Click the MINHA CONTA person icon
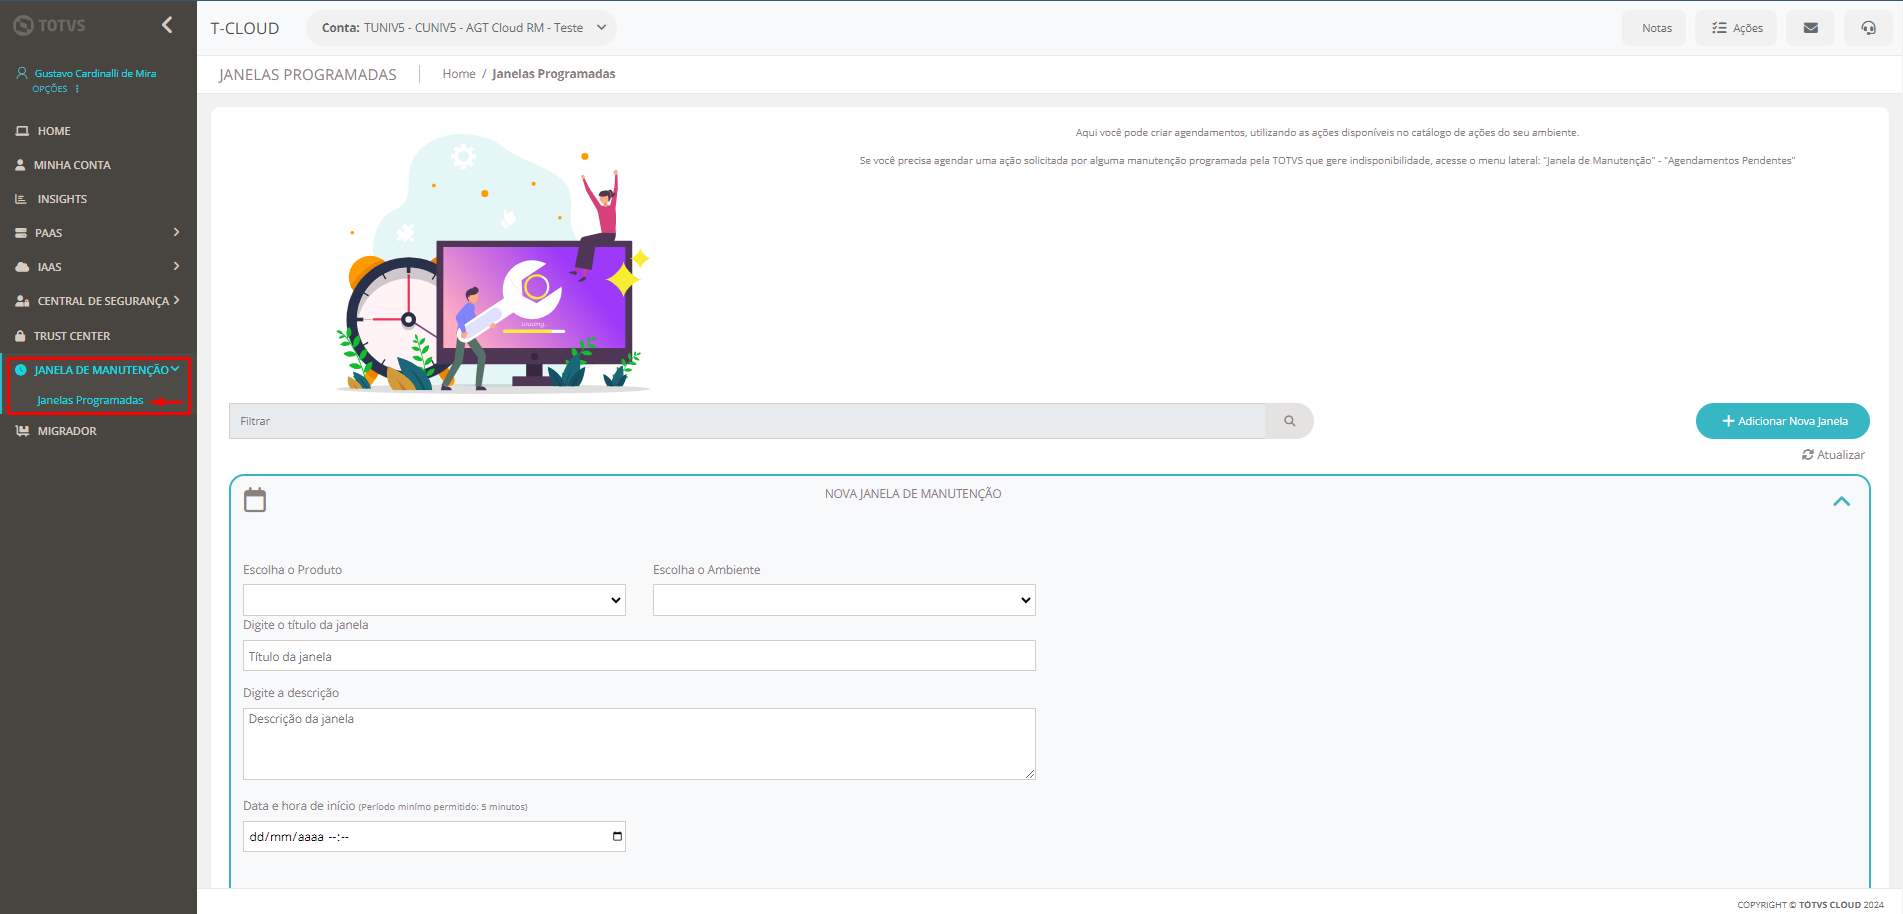This screenshot has width=1903, height=914. (x=20, y=165)
